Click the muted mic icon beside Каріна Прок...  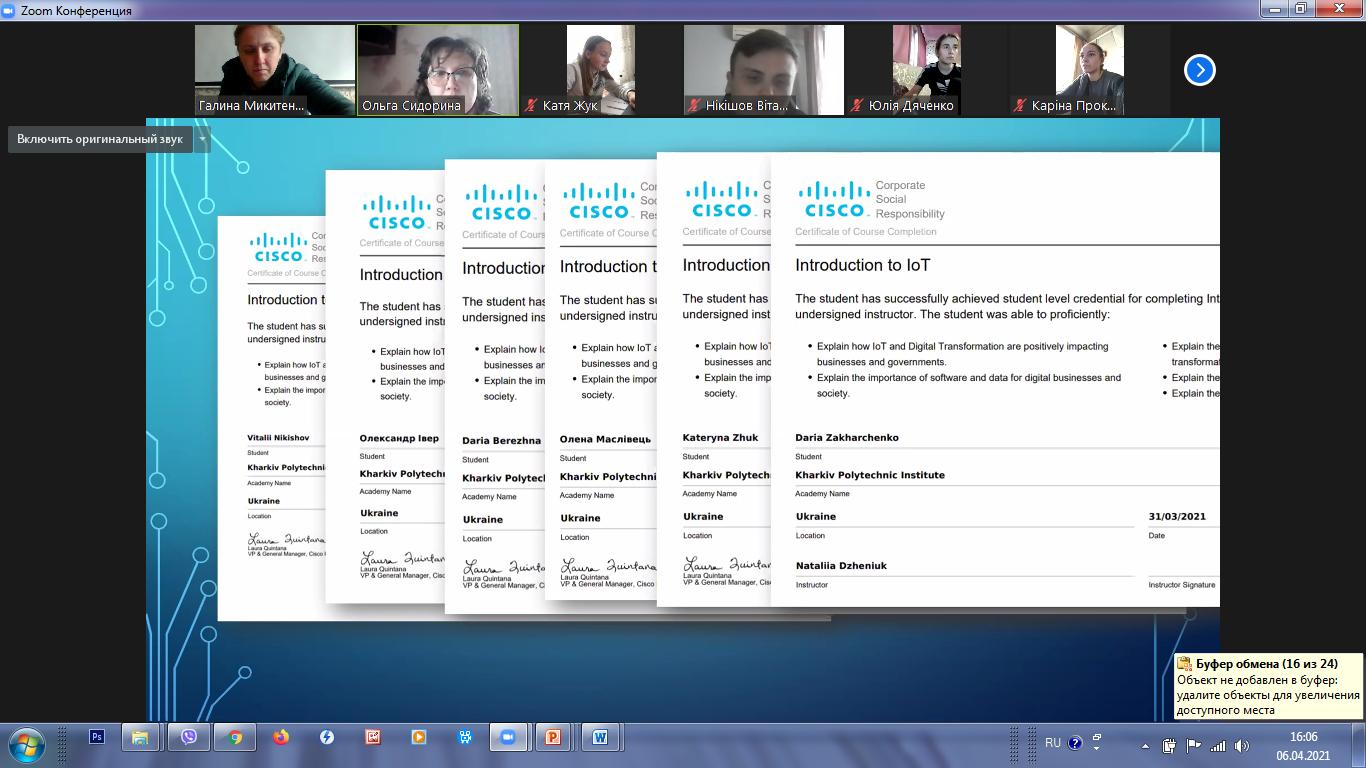tap(1021, 105)
